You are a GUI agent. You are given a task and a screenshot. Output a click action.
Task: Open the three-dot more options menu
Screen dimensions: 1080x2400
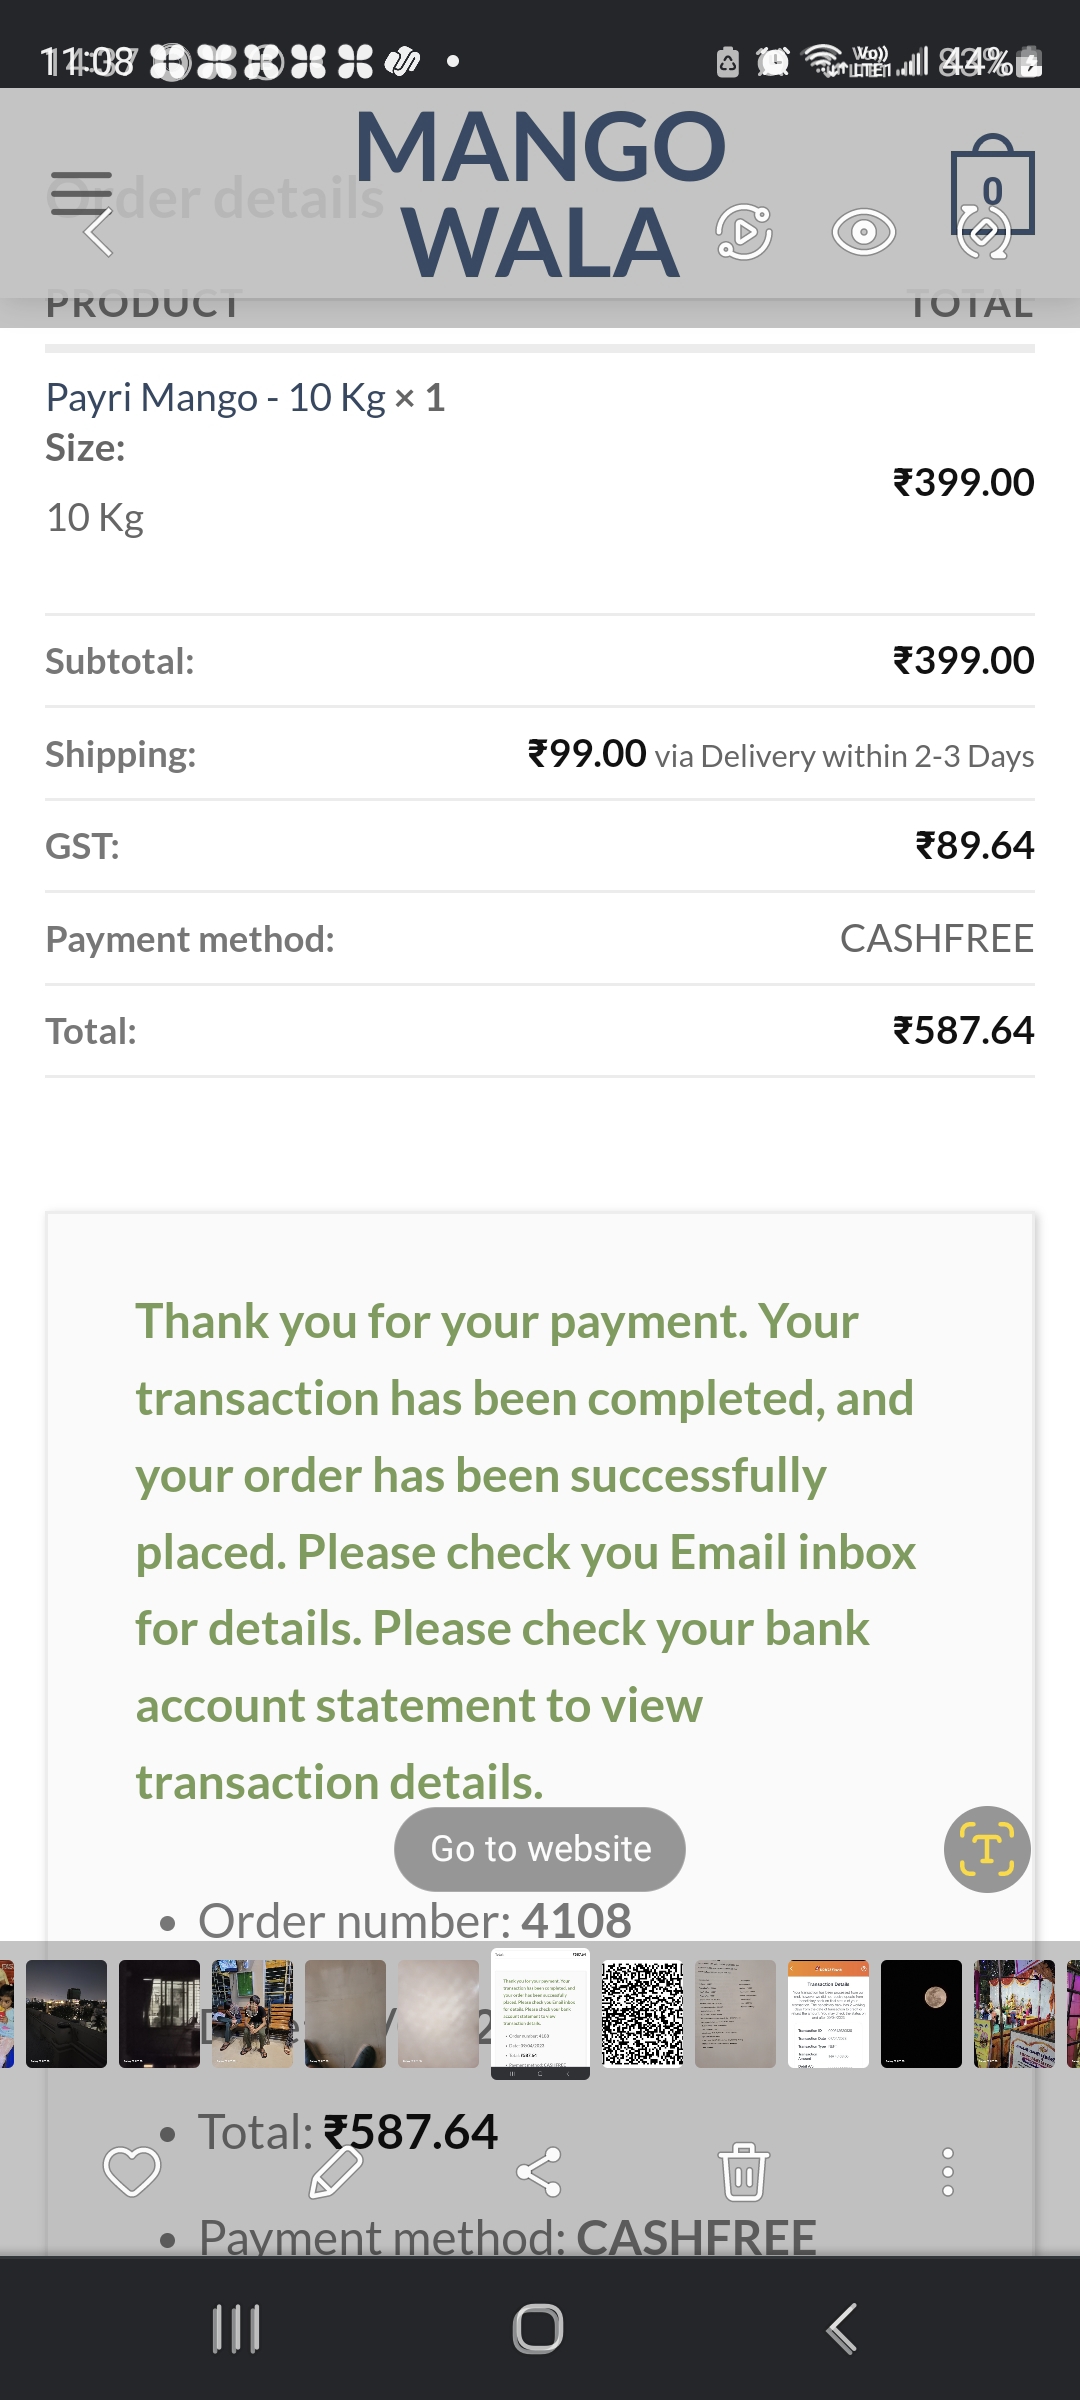pos(947,2172)
